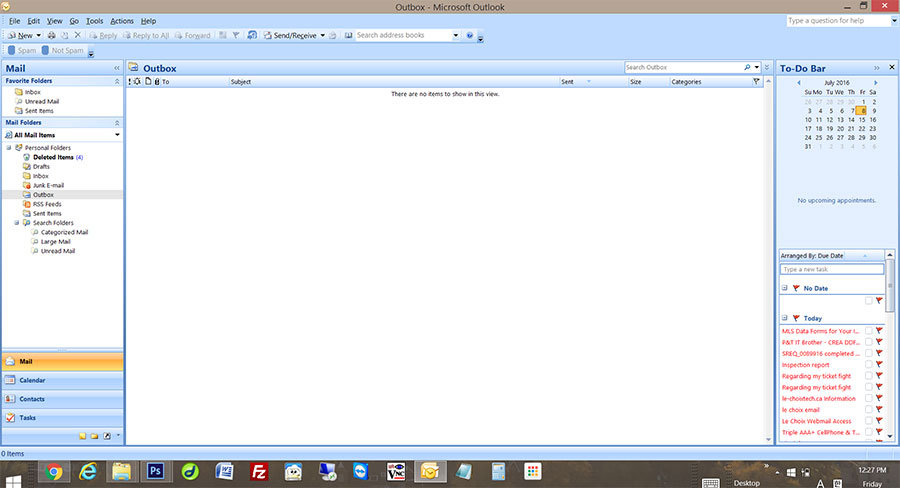Click the Categorize toolbar icon
The image size is (900, 488).
point(223,36)
